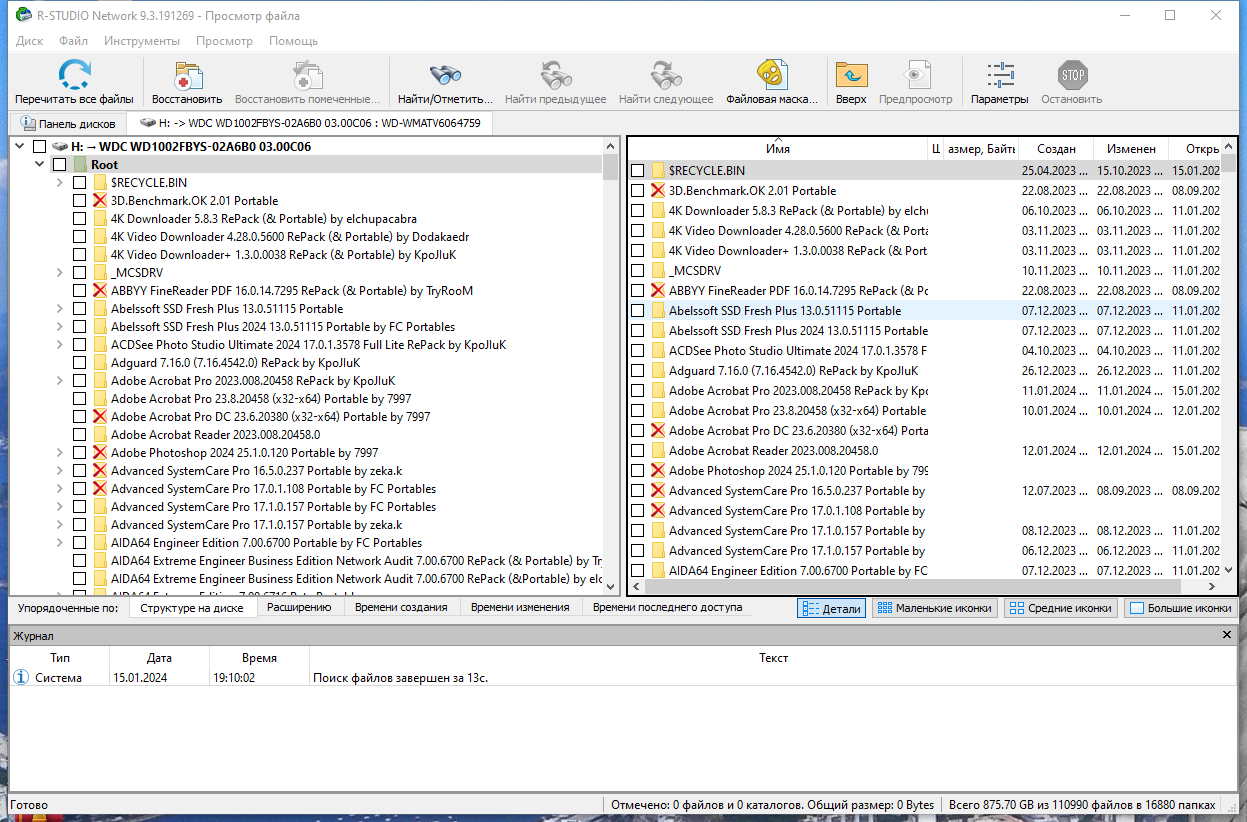Open the Инструменты menu
Screen dimensions: 1247x822
click(x=142, y=41)
